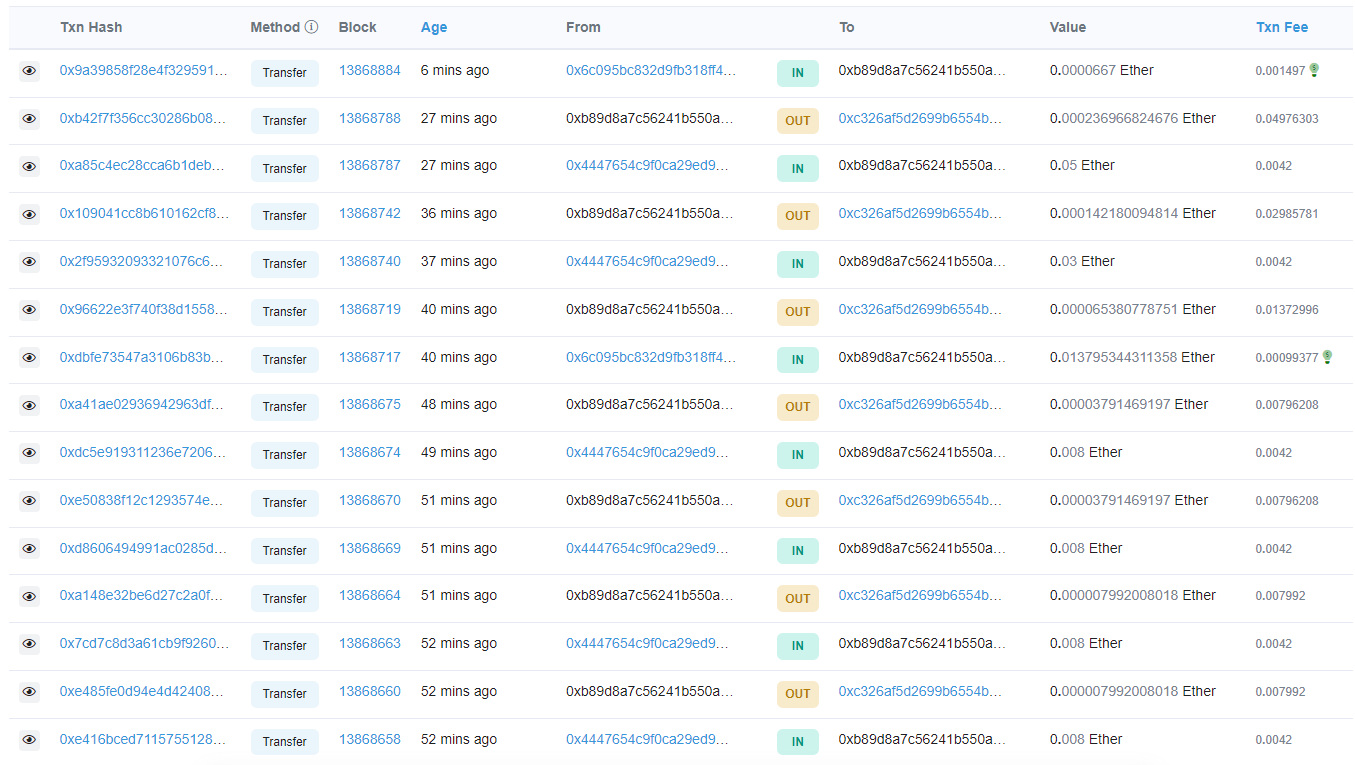Select fee 0.04976303
Viewport: 1355px width, 765px height.
pyautogui.click(x=1287, y=119)
